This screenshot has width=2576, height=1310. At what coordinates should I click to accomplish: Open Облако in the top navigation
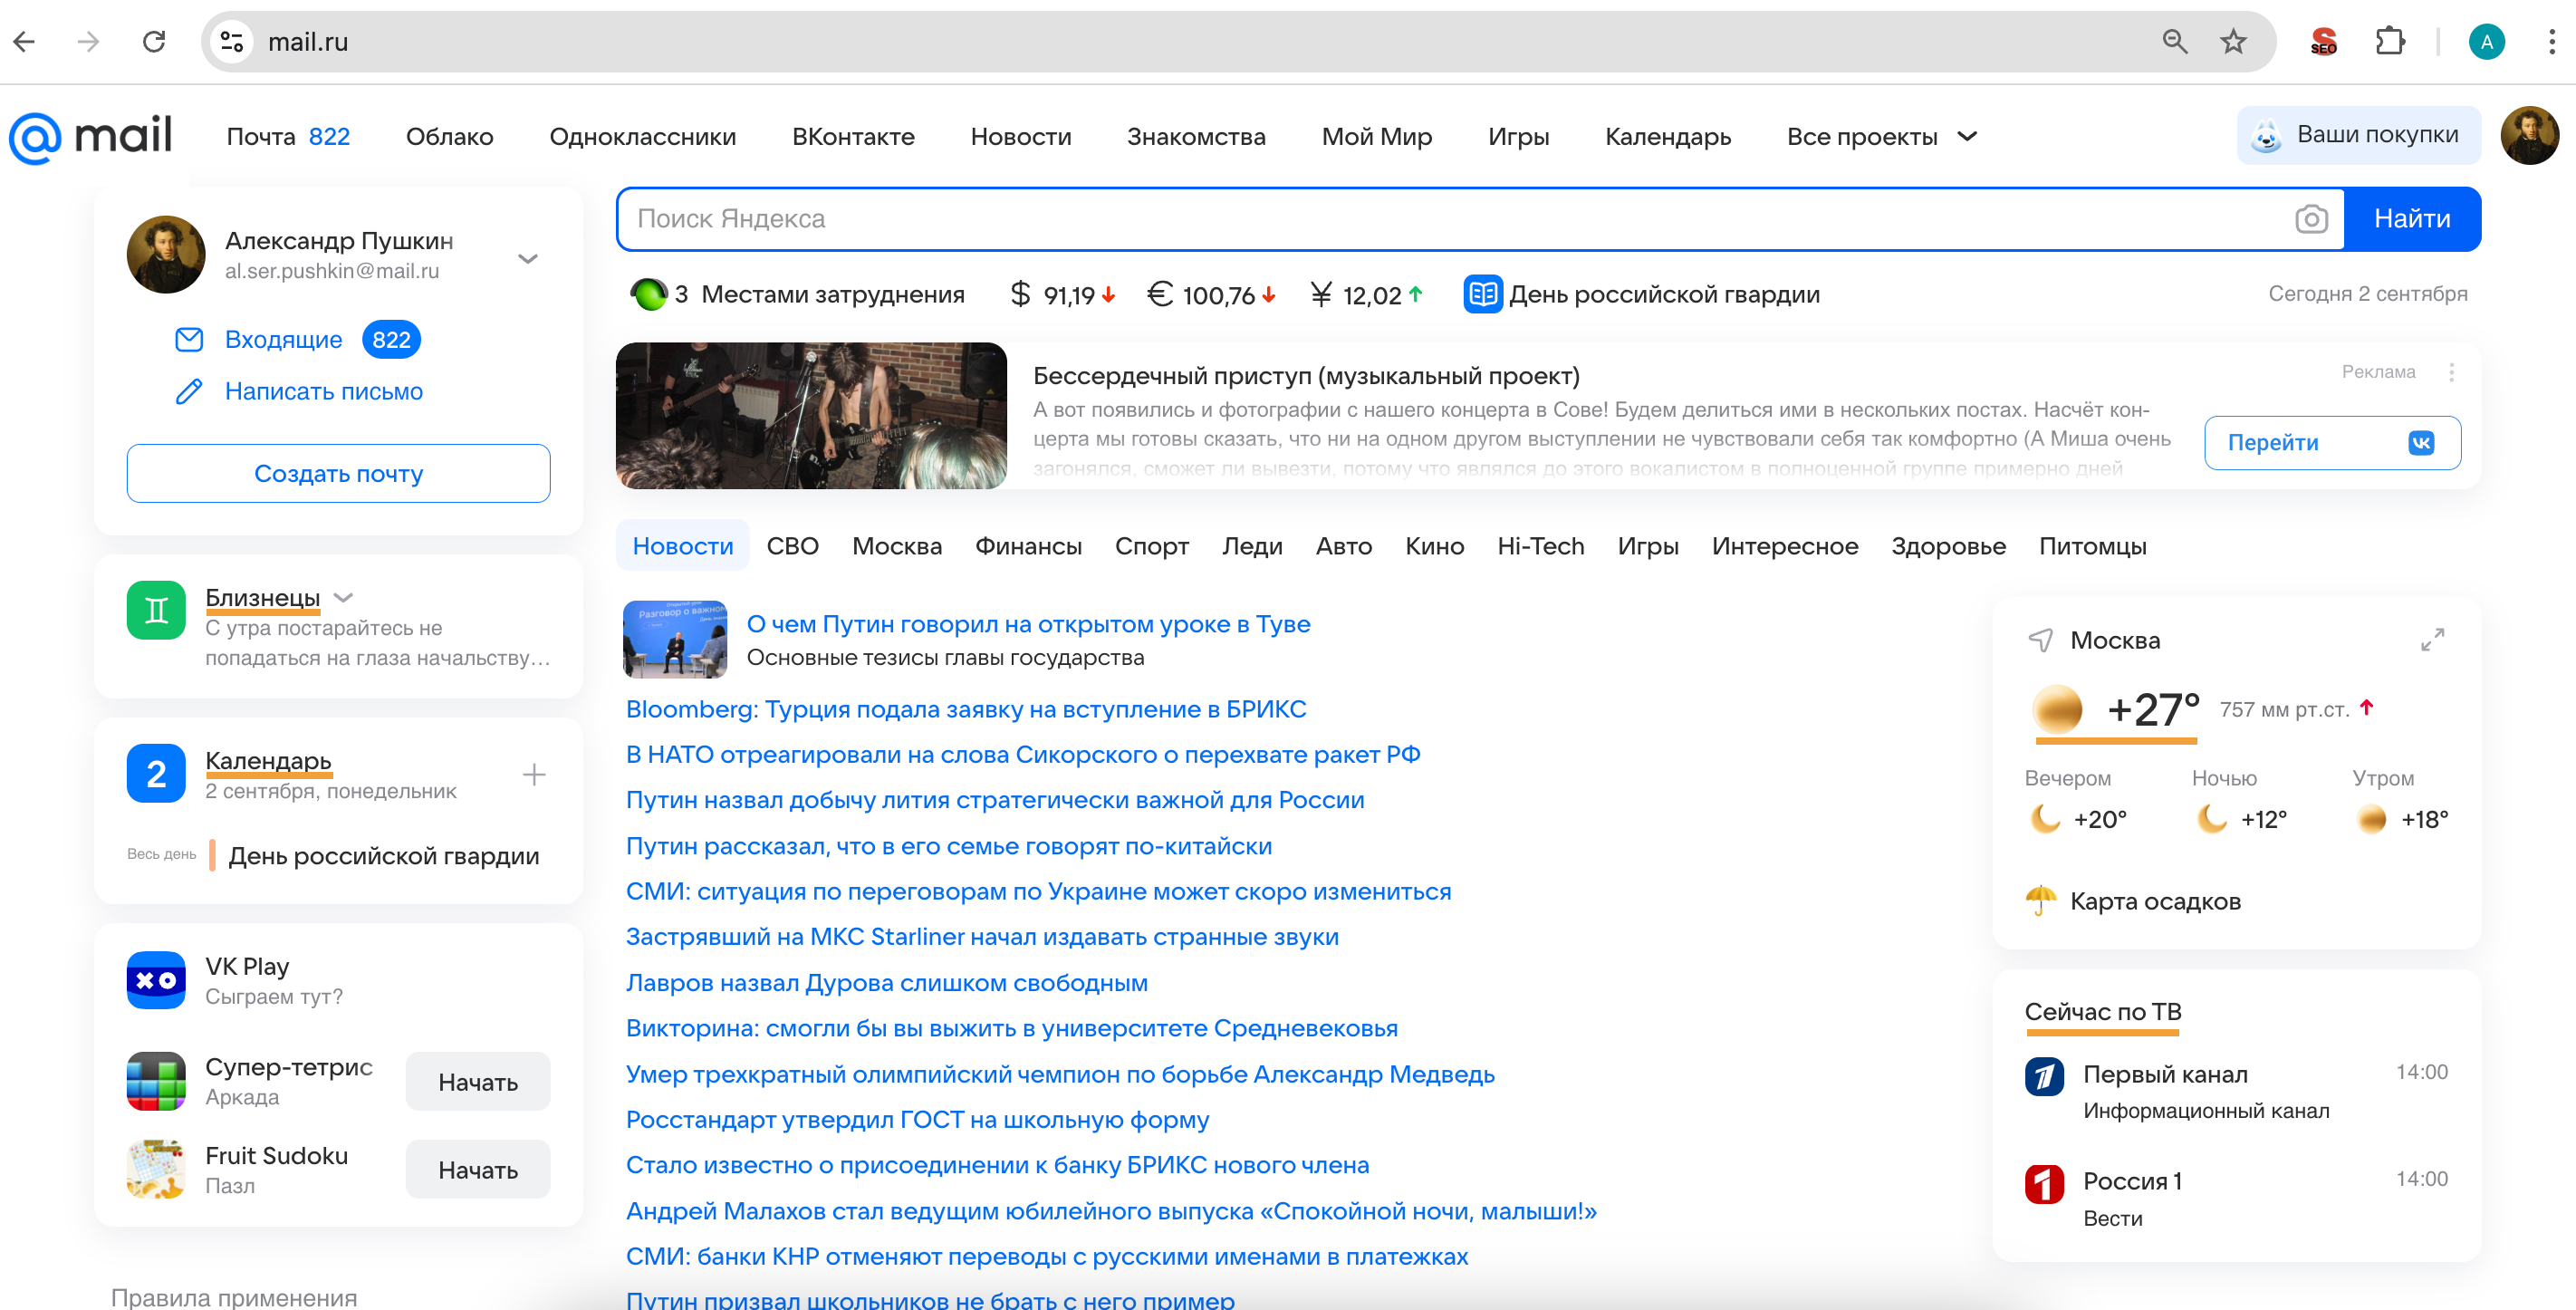tap(449, 136)
